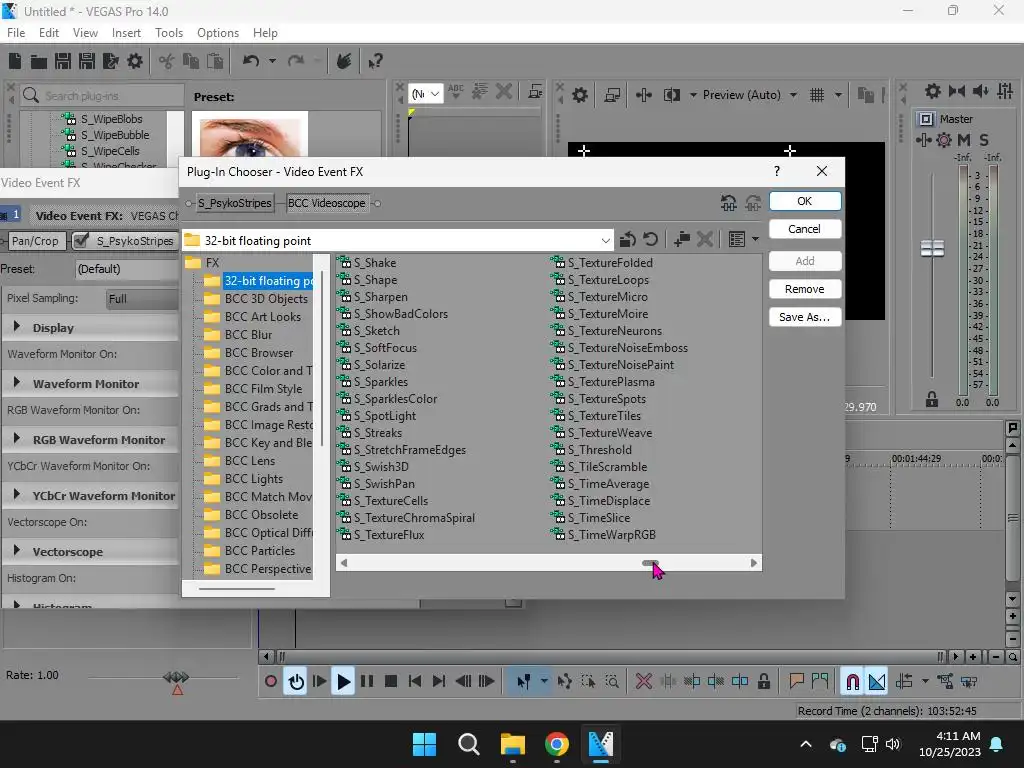
Task: Click the Refresh icon in Plug-In Chooser
Action: pos(650,240)
